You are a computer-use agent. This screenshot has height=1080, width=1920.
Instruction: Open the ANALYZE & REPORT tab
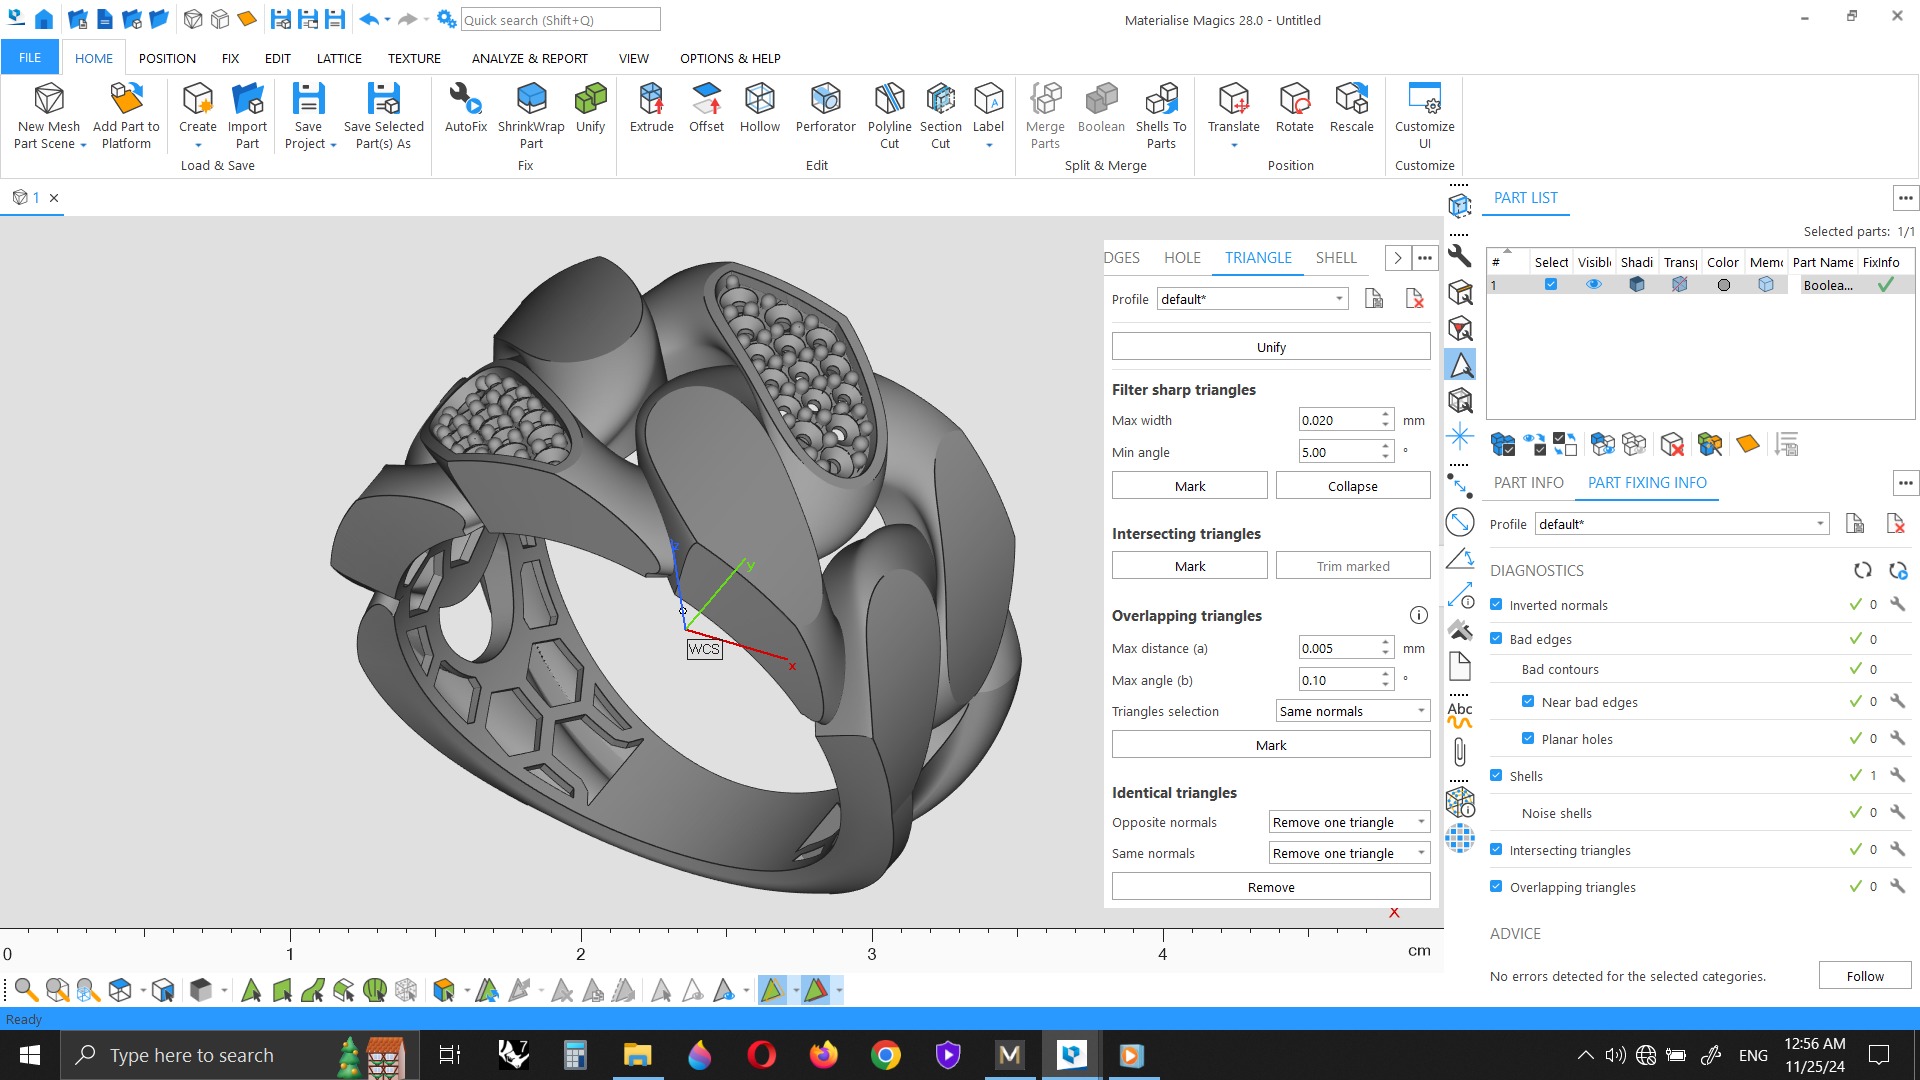click(529, 58)
